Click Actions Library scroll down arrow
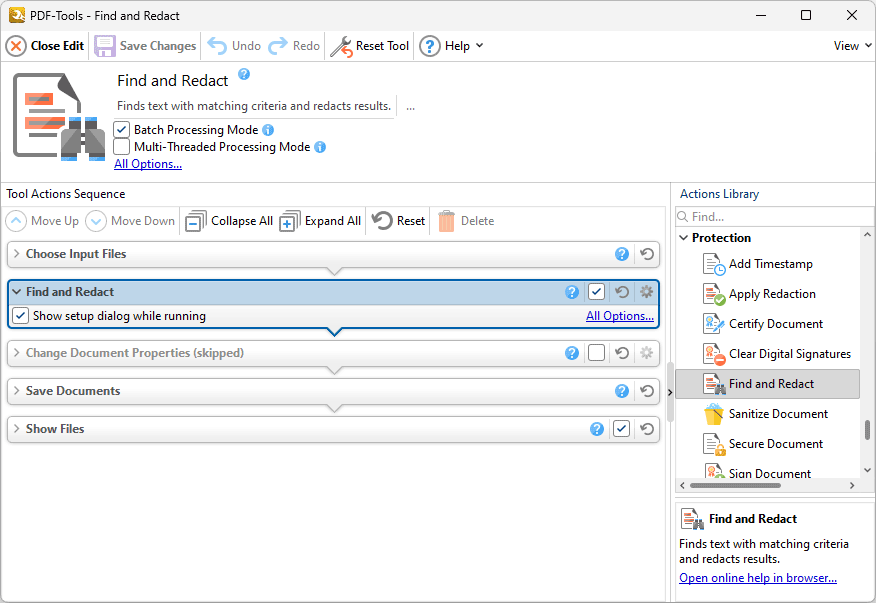 [867, 471]
